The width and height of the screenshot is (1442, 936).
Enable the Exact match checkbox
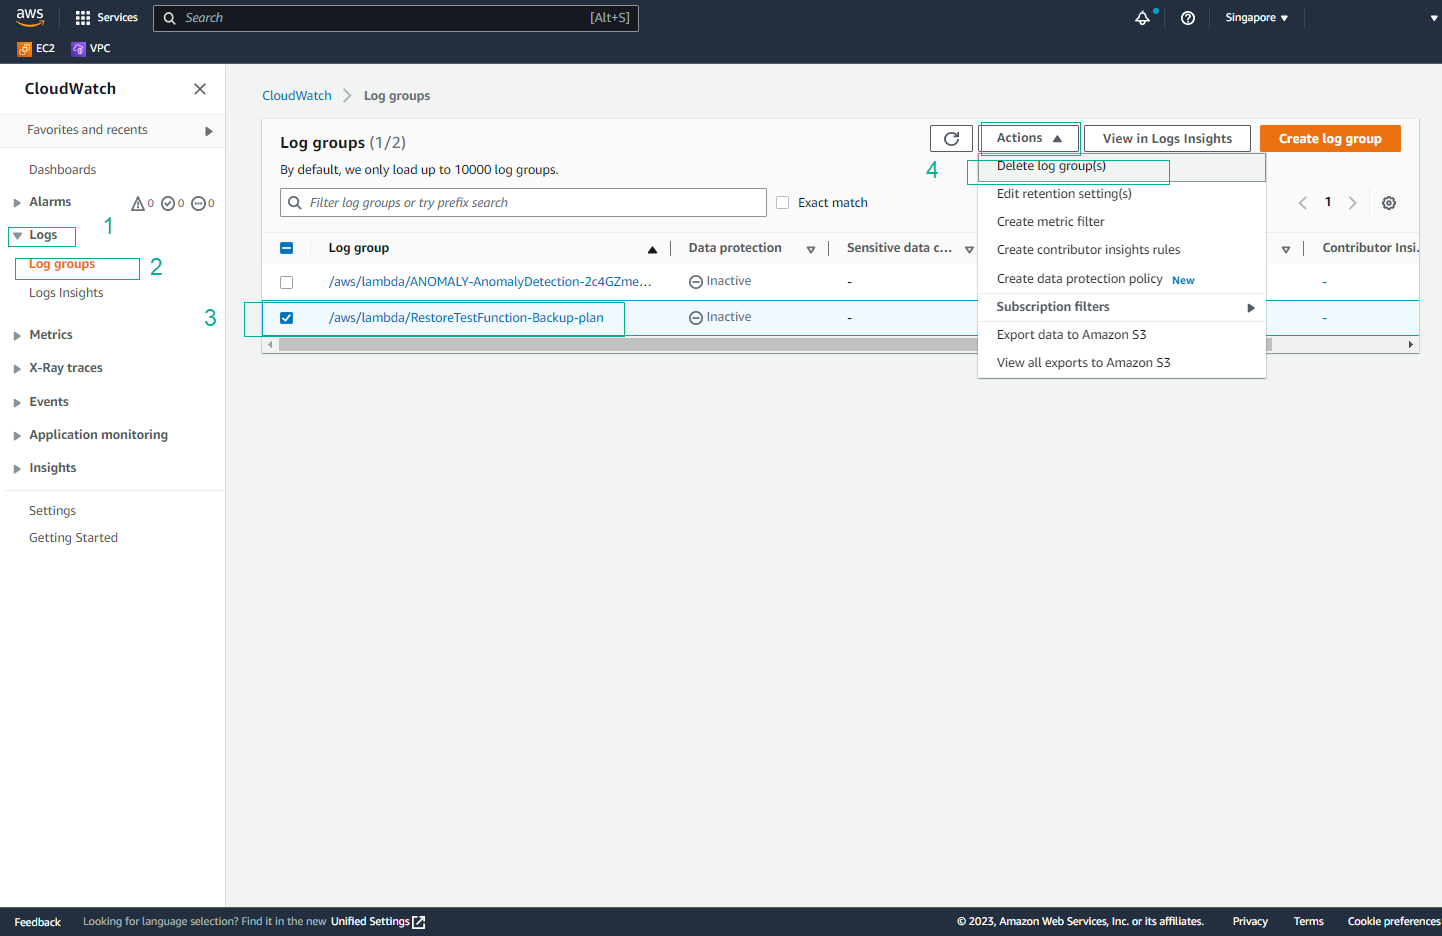[x=782, y=203]
